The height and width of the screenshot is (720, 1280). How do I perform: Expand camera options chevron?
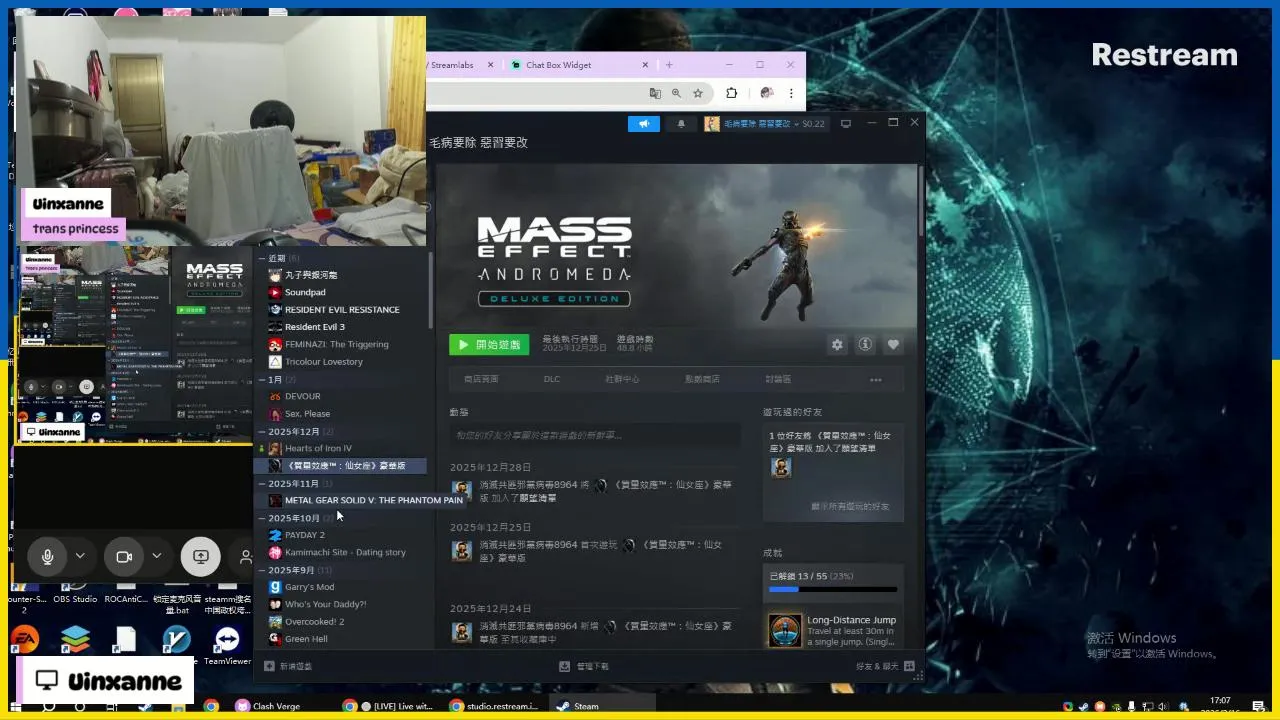tap(156, 556)
